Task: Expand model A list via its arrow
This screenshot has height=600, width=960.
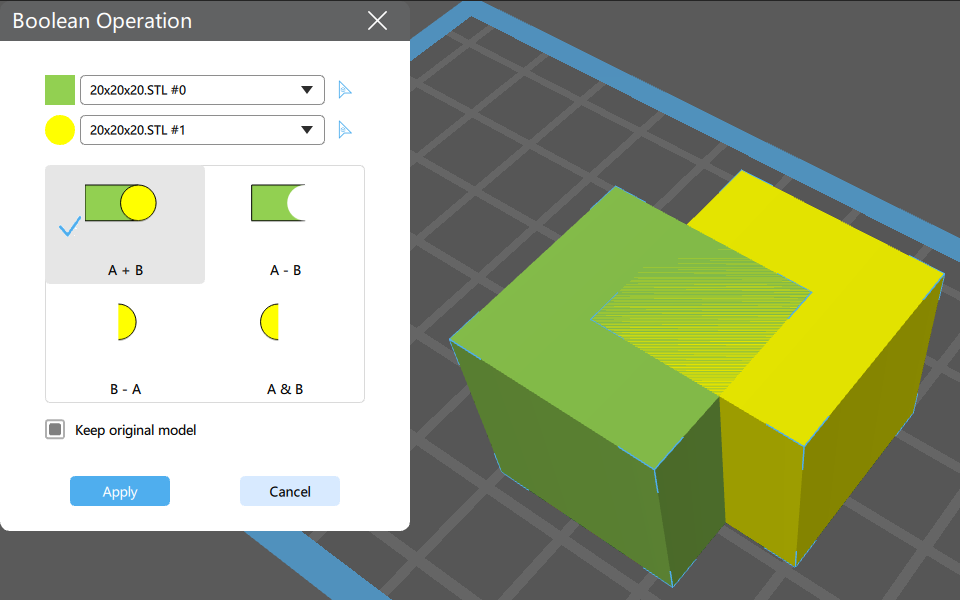Action: pyautogui.click(x=307, y=90)
